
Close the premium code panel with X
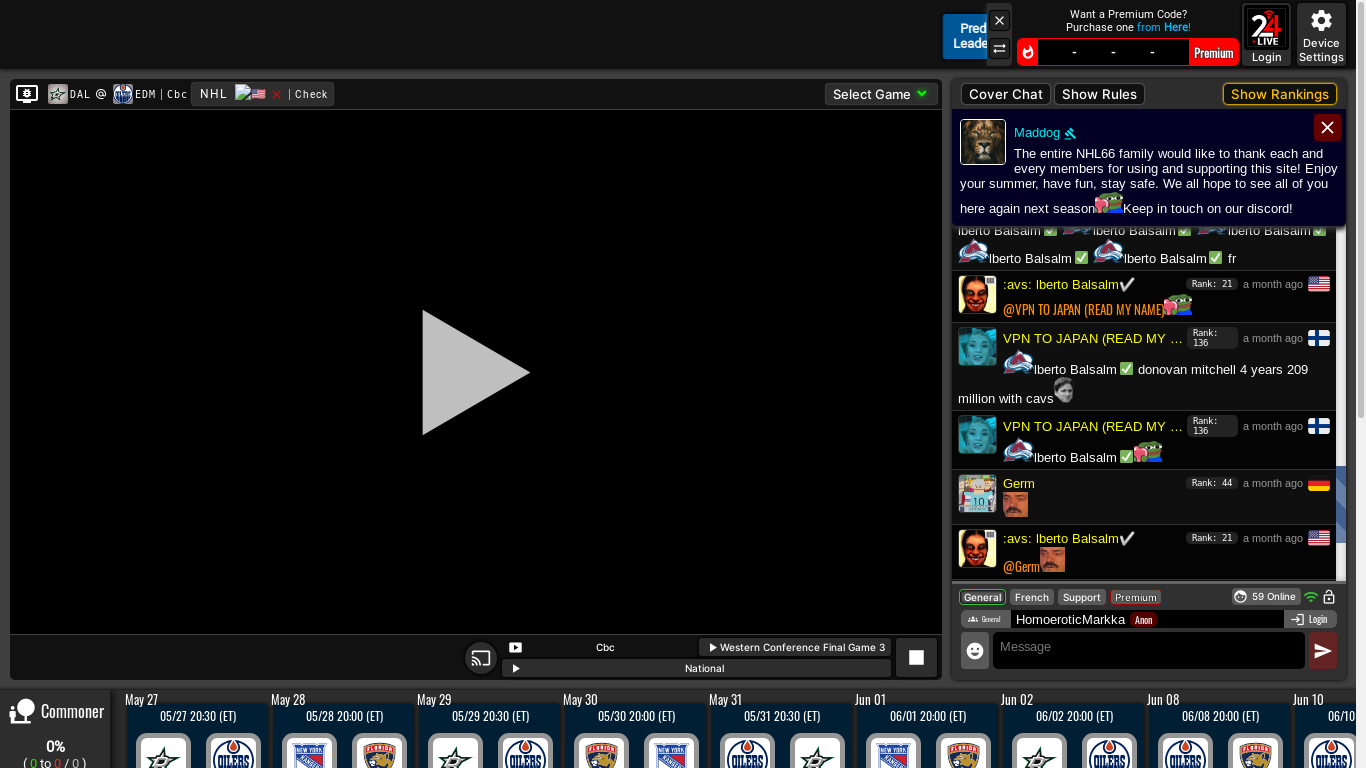(1000, 20)
